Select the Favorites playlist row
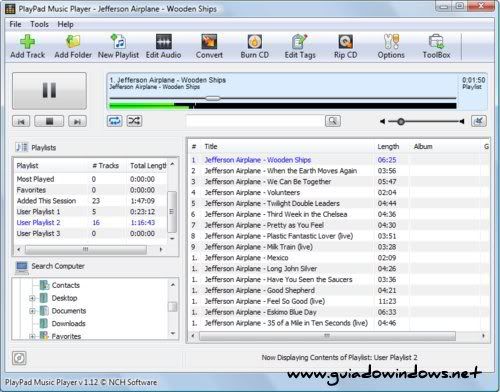 90,190
